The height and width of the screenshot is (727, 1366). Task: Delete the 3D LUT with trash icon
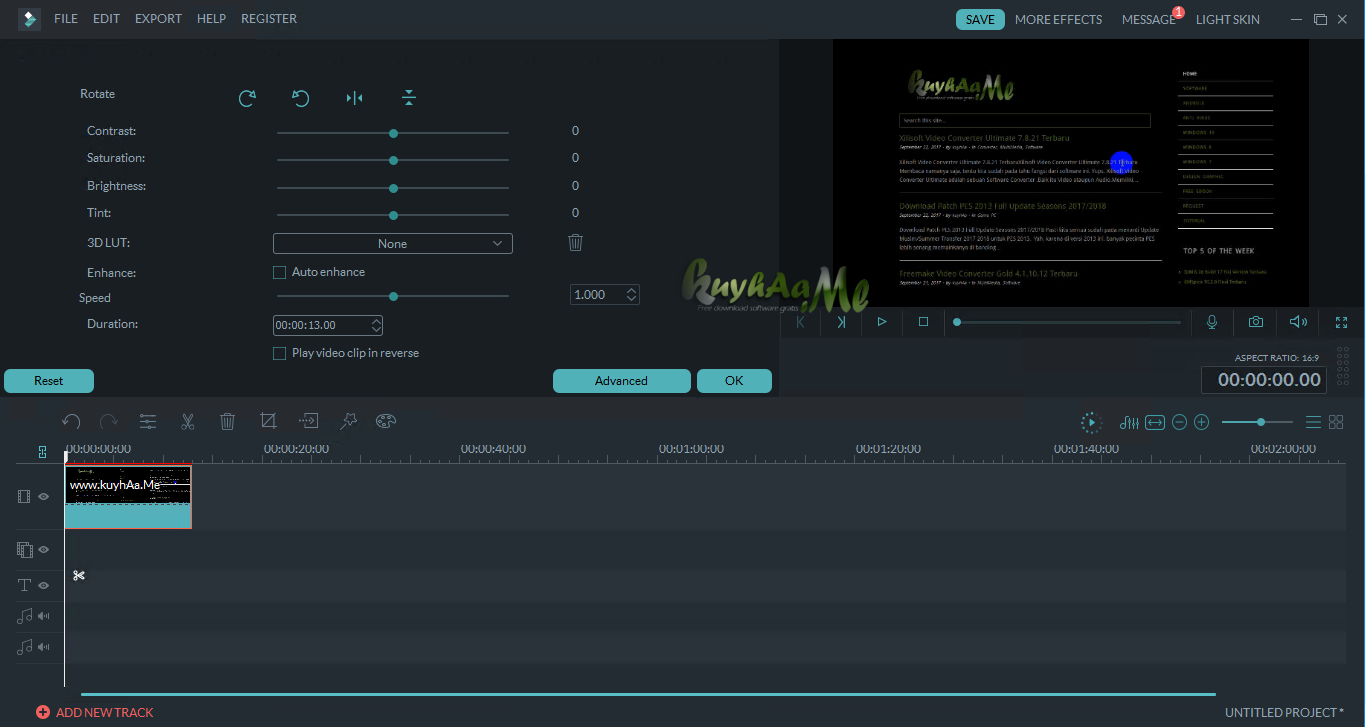click(575, 243)
